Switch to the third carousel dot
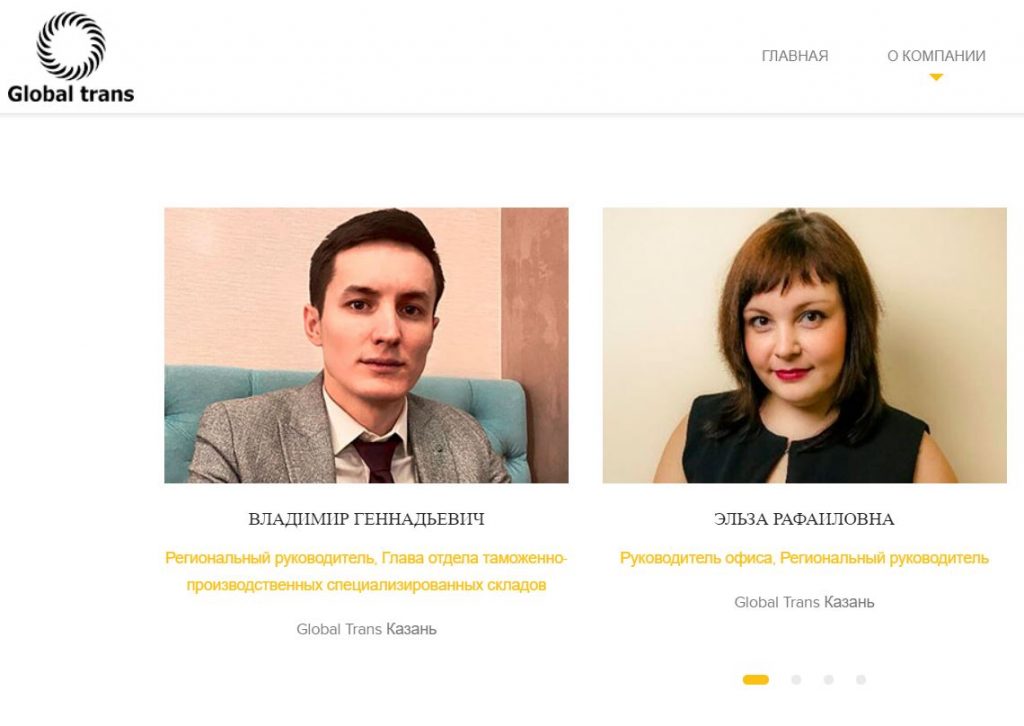The height and width of the screenshot is (726, 1024). click(x=828, y=680)
